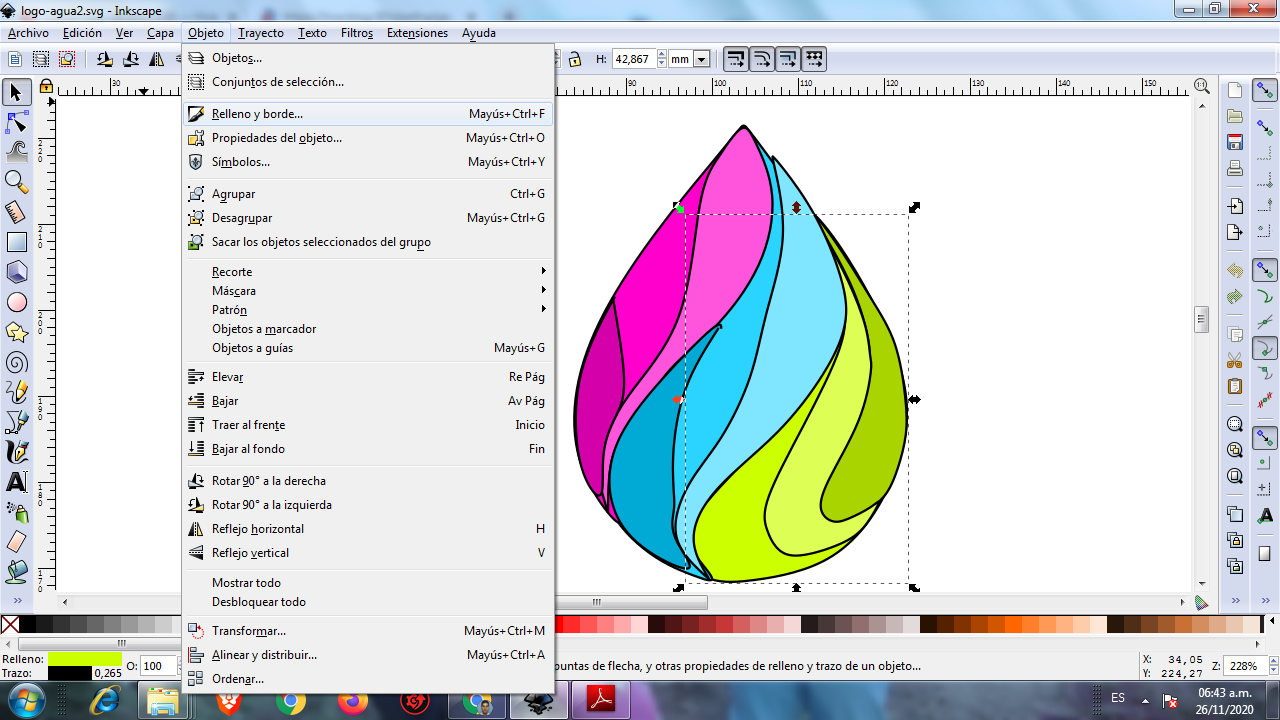Select the Paint Bucket tool
The image size is (1280, 720).
pos(16,571)
